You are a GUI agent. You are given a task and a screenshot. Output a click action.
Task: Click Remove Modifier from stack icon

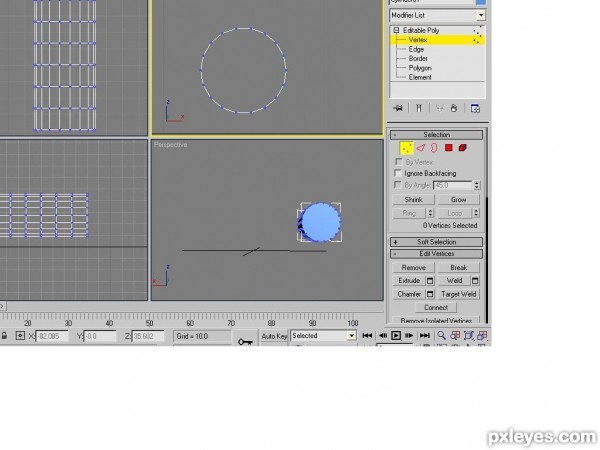pos(454,108)
